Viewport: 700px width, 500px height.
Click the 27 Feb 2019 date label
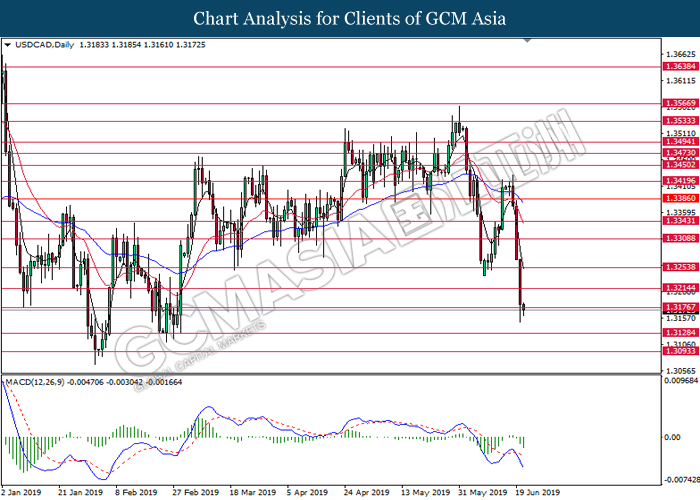196,492
